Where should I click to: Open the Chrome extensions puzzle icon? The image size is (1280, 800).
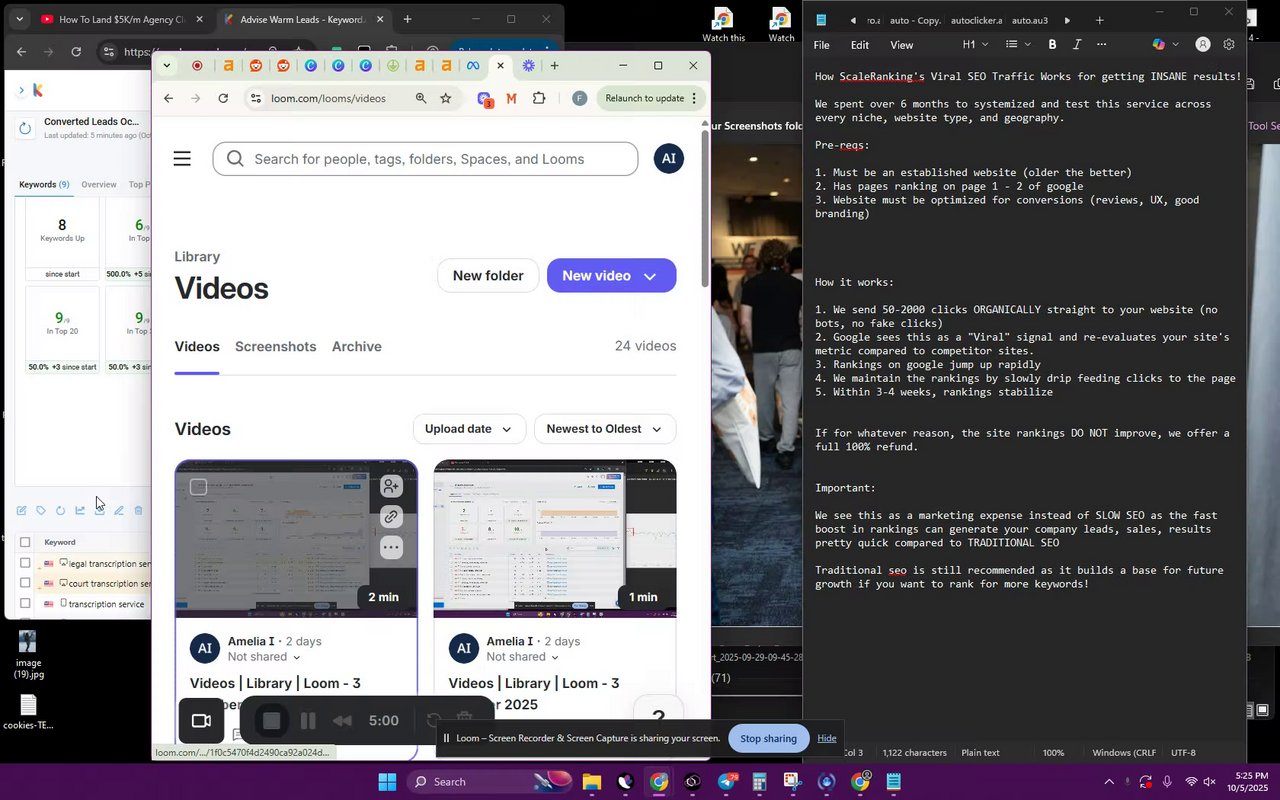click(539, 98)
